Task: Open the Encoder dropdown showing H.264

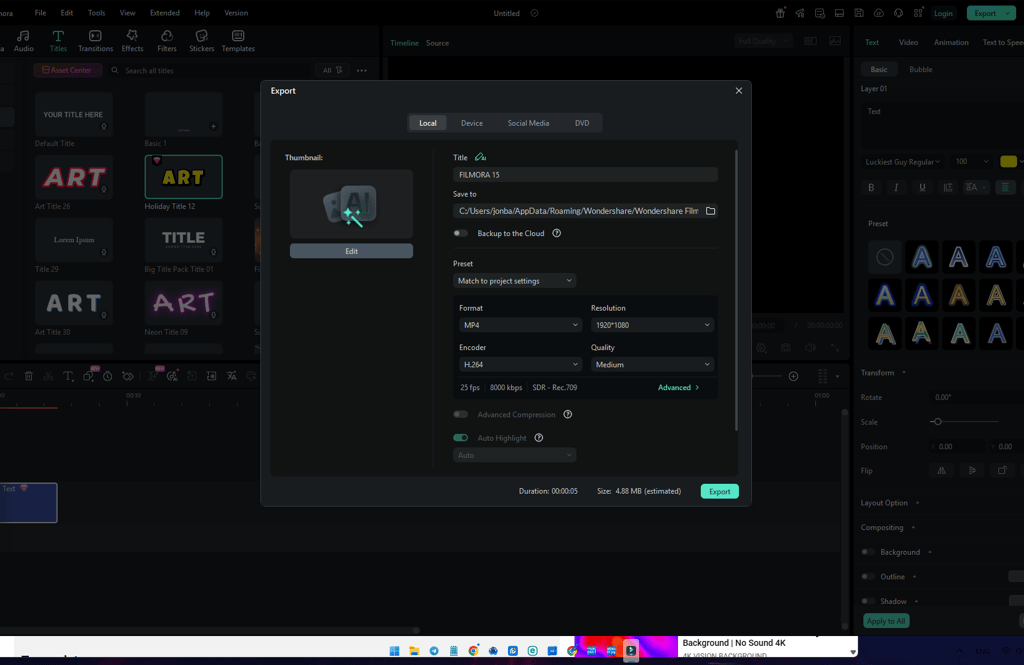Action: [x=520, y=365]
